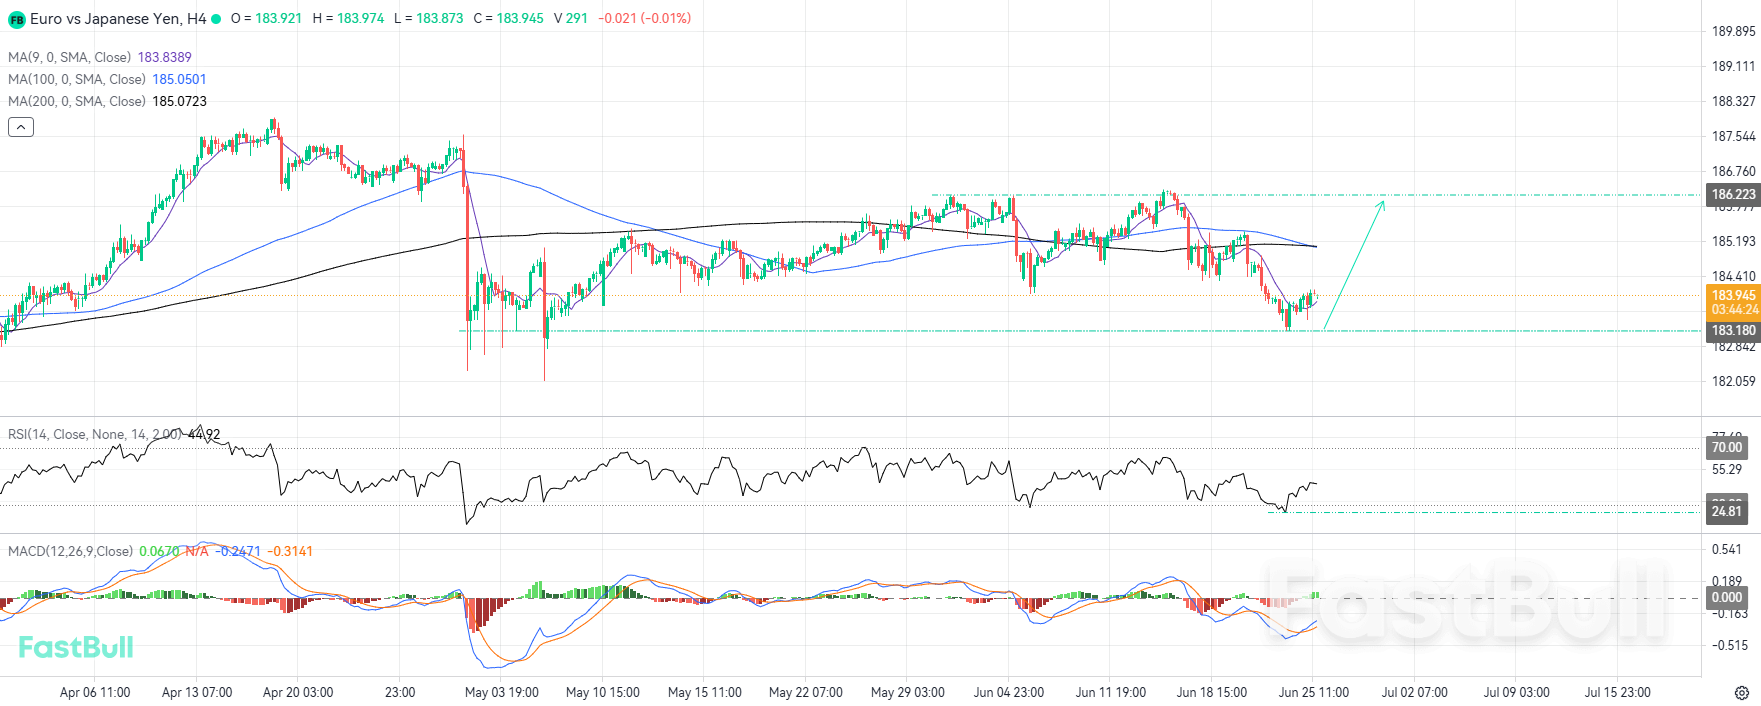The image size is (1761, 706).
Task: Click the 185.193 price axis label
Action: tap(1733, 241)
